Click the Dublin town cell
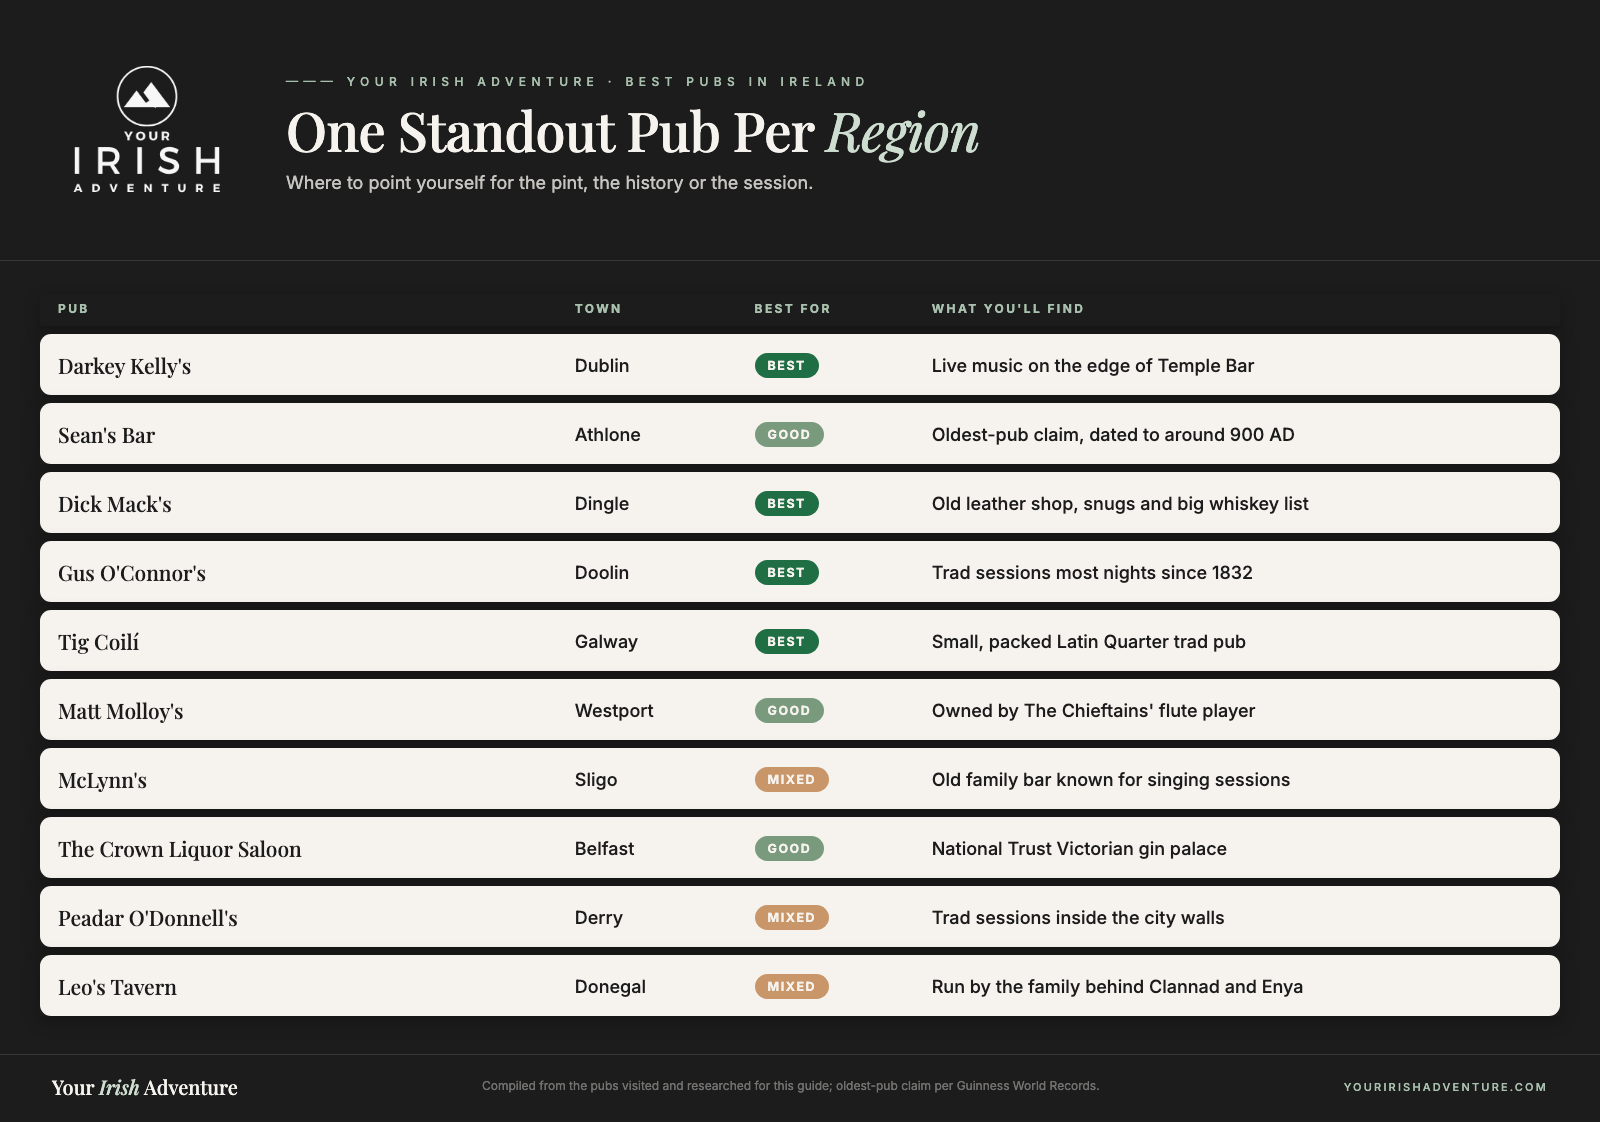This screenshot has height=1122, width=1600. pyautogui.click(x=602, y=366)
